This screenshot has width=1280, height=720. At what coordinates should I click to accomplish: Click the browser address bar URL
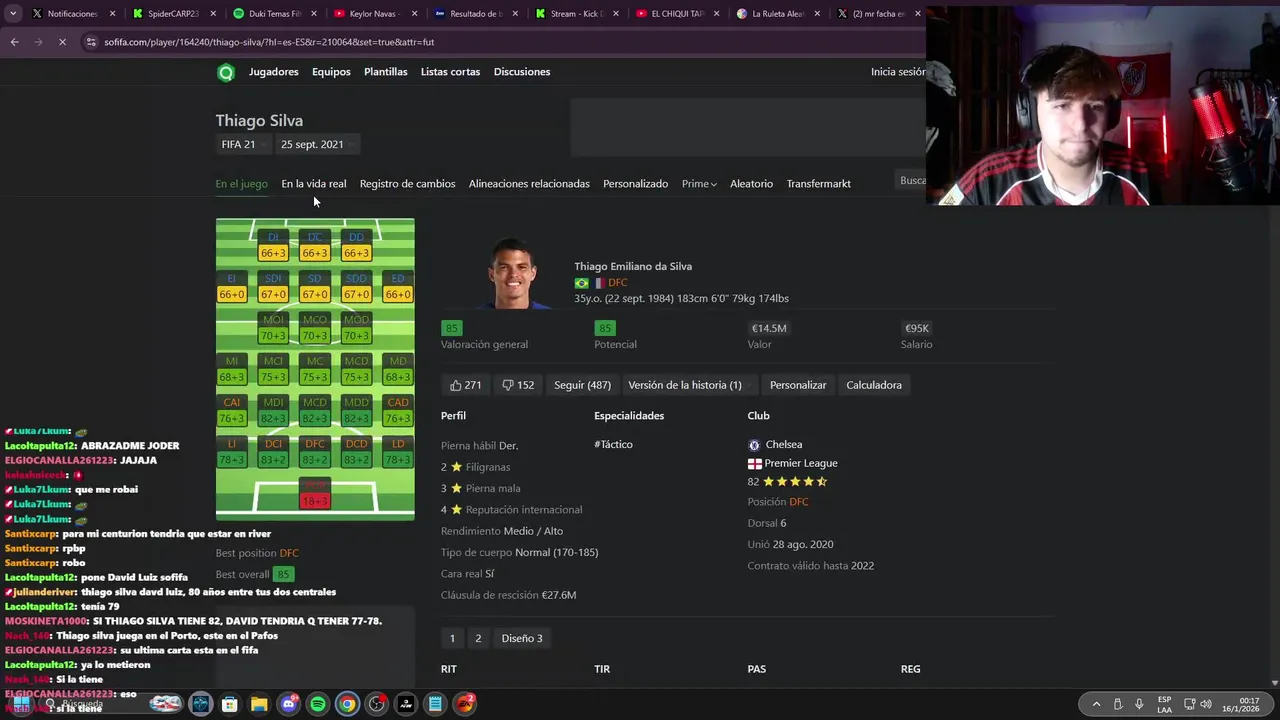click(x=269, y=42)
